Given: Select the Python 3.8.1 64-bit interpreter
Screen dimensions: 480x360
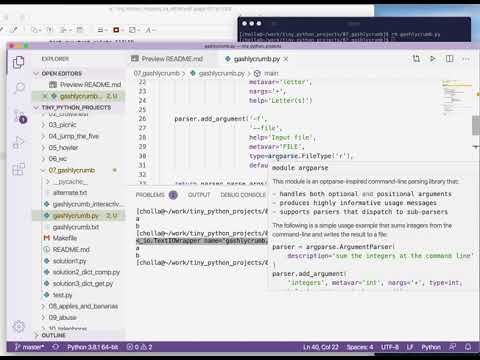Looking at the screenshot, I should [93, 347].
